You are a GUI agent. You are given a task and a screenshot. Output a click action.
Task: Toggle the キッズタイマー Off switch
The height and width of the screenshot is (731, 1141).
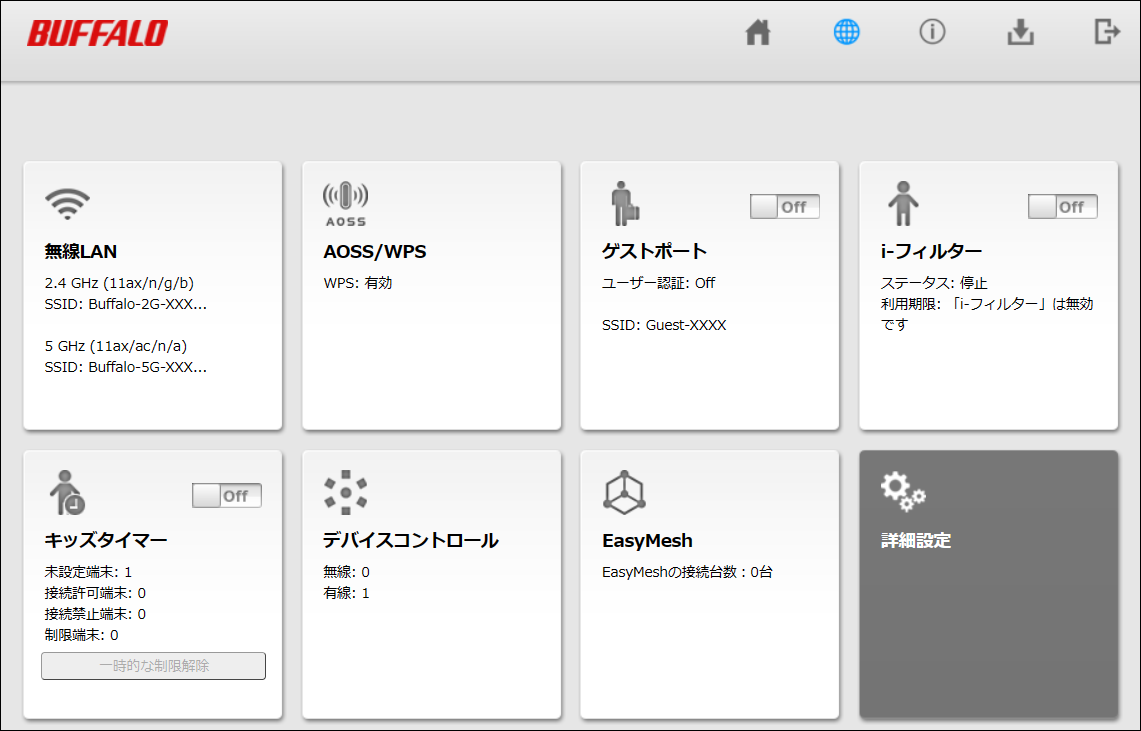[226, 496]
